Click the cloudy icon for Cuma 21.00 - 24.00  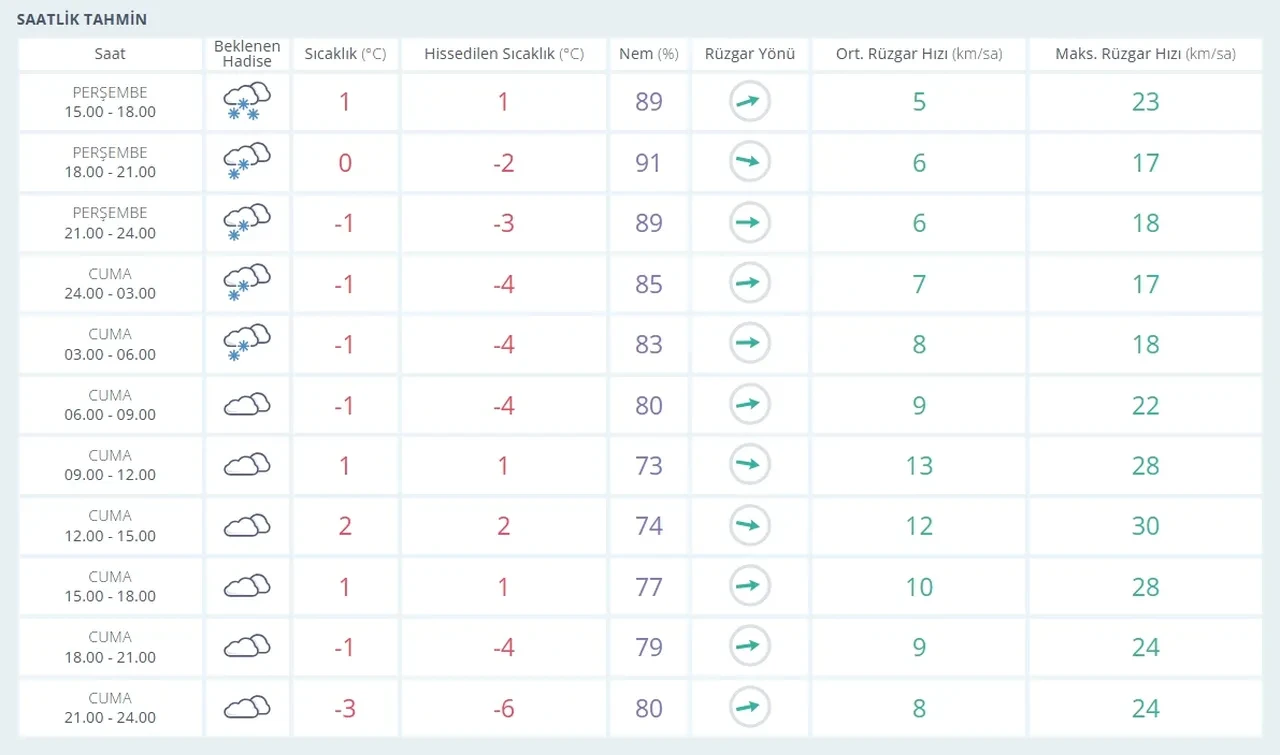click(247, 708)
